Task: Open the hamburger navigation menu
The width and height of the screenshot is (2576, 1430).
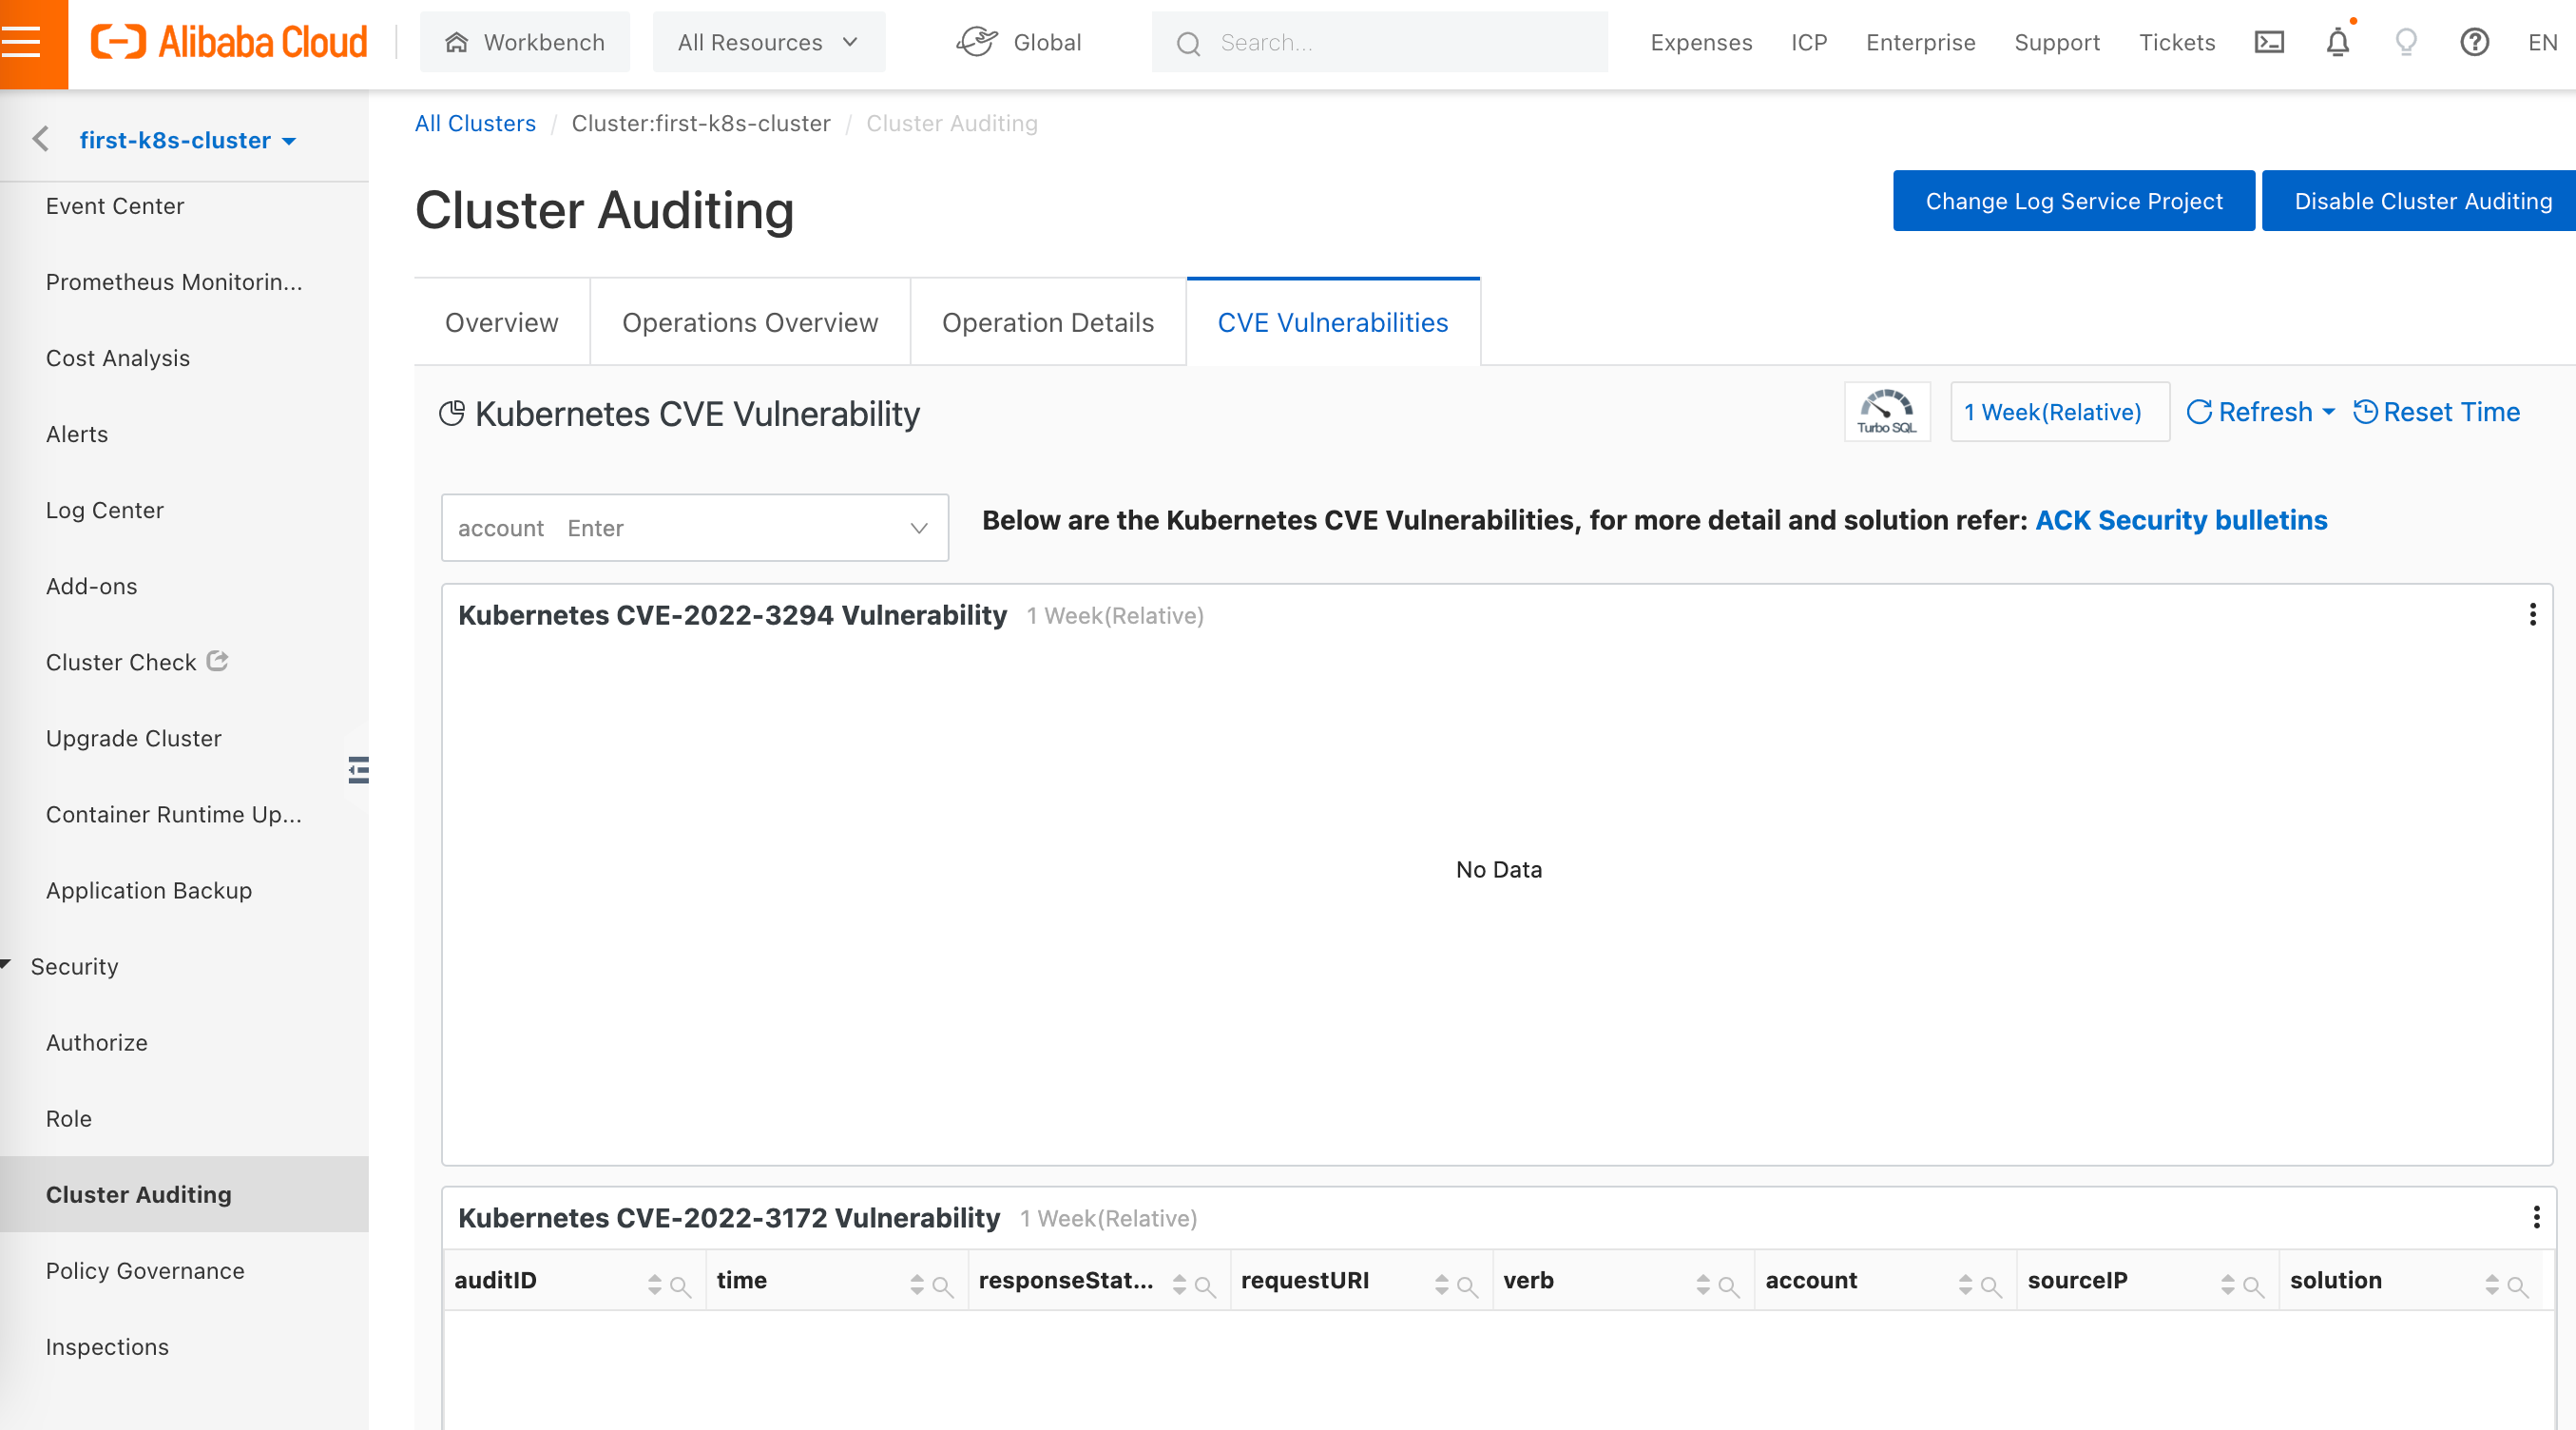Action: 22,42
